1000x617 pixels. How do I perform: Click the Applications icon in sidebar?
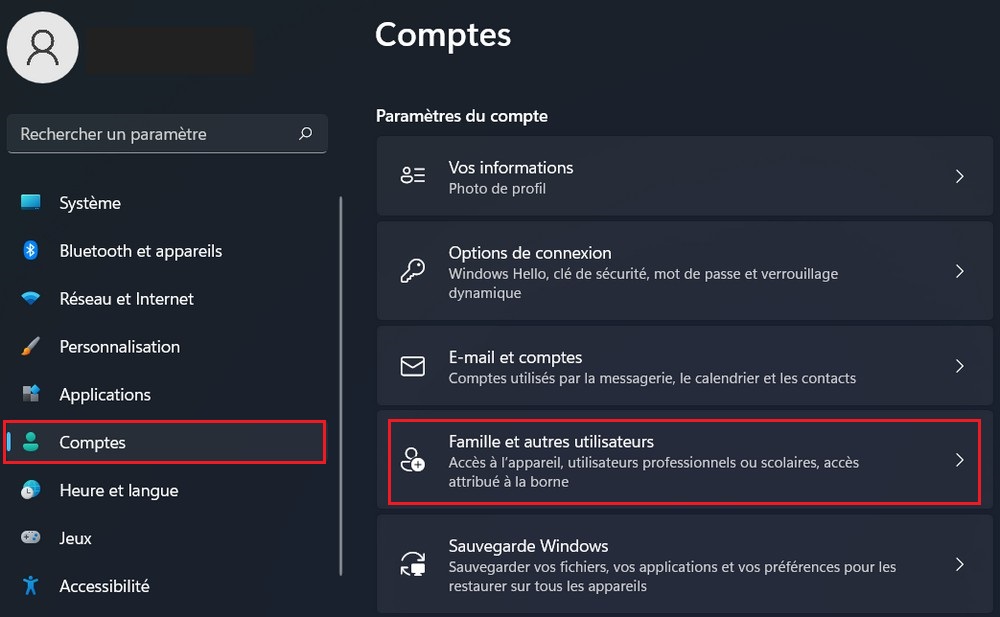(31, 394)
